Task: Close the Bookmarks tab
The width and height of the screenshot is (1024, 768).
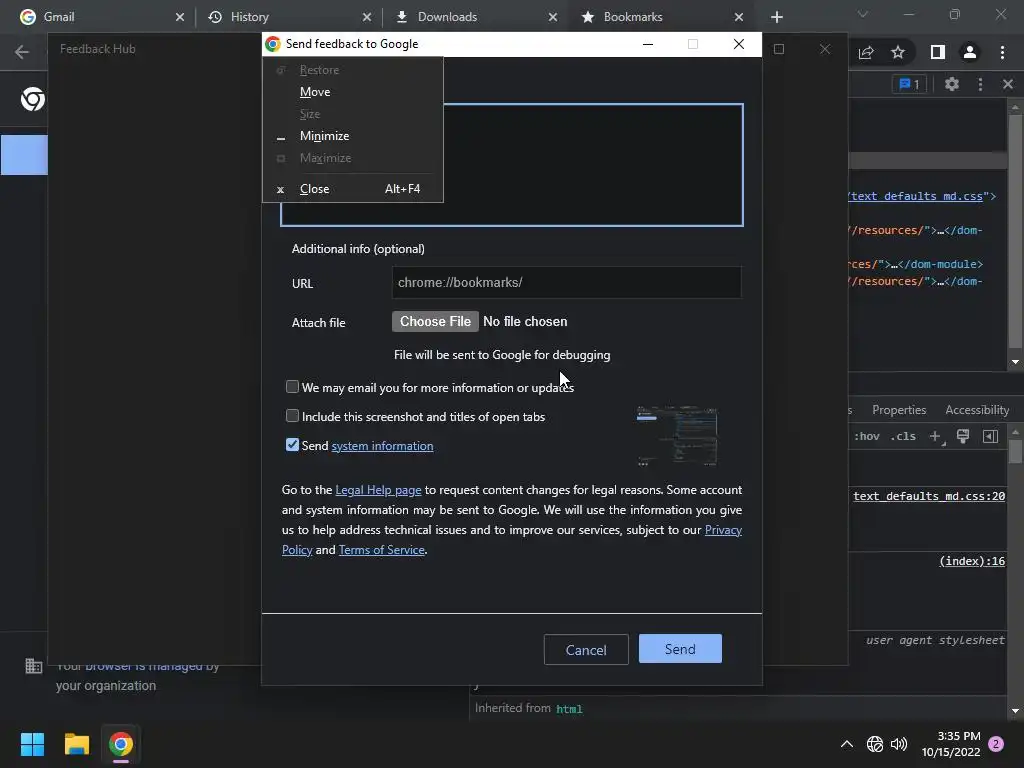Action: [739, 17]
